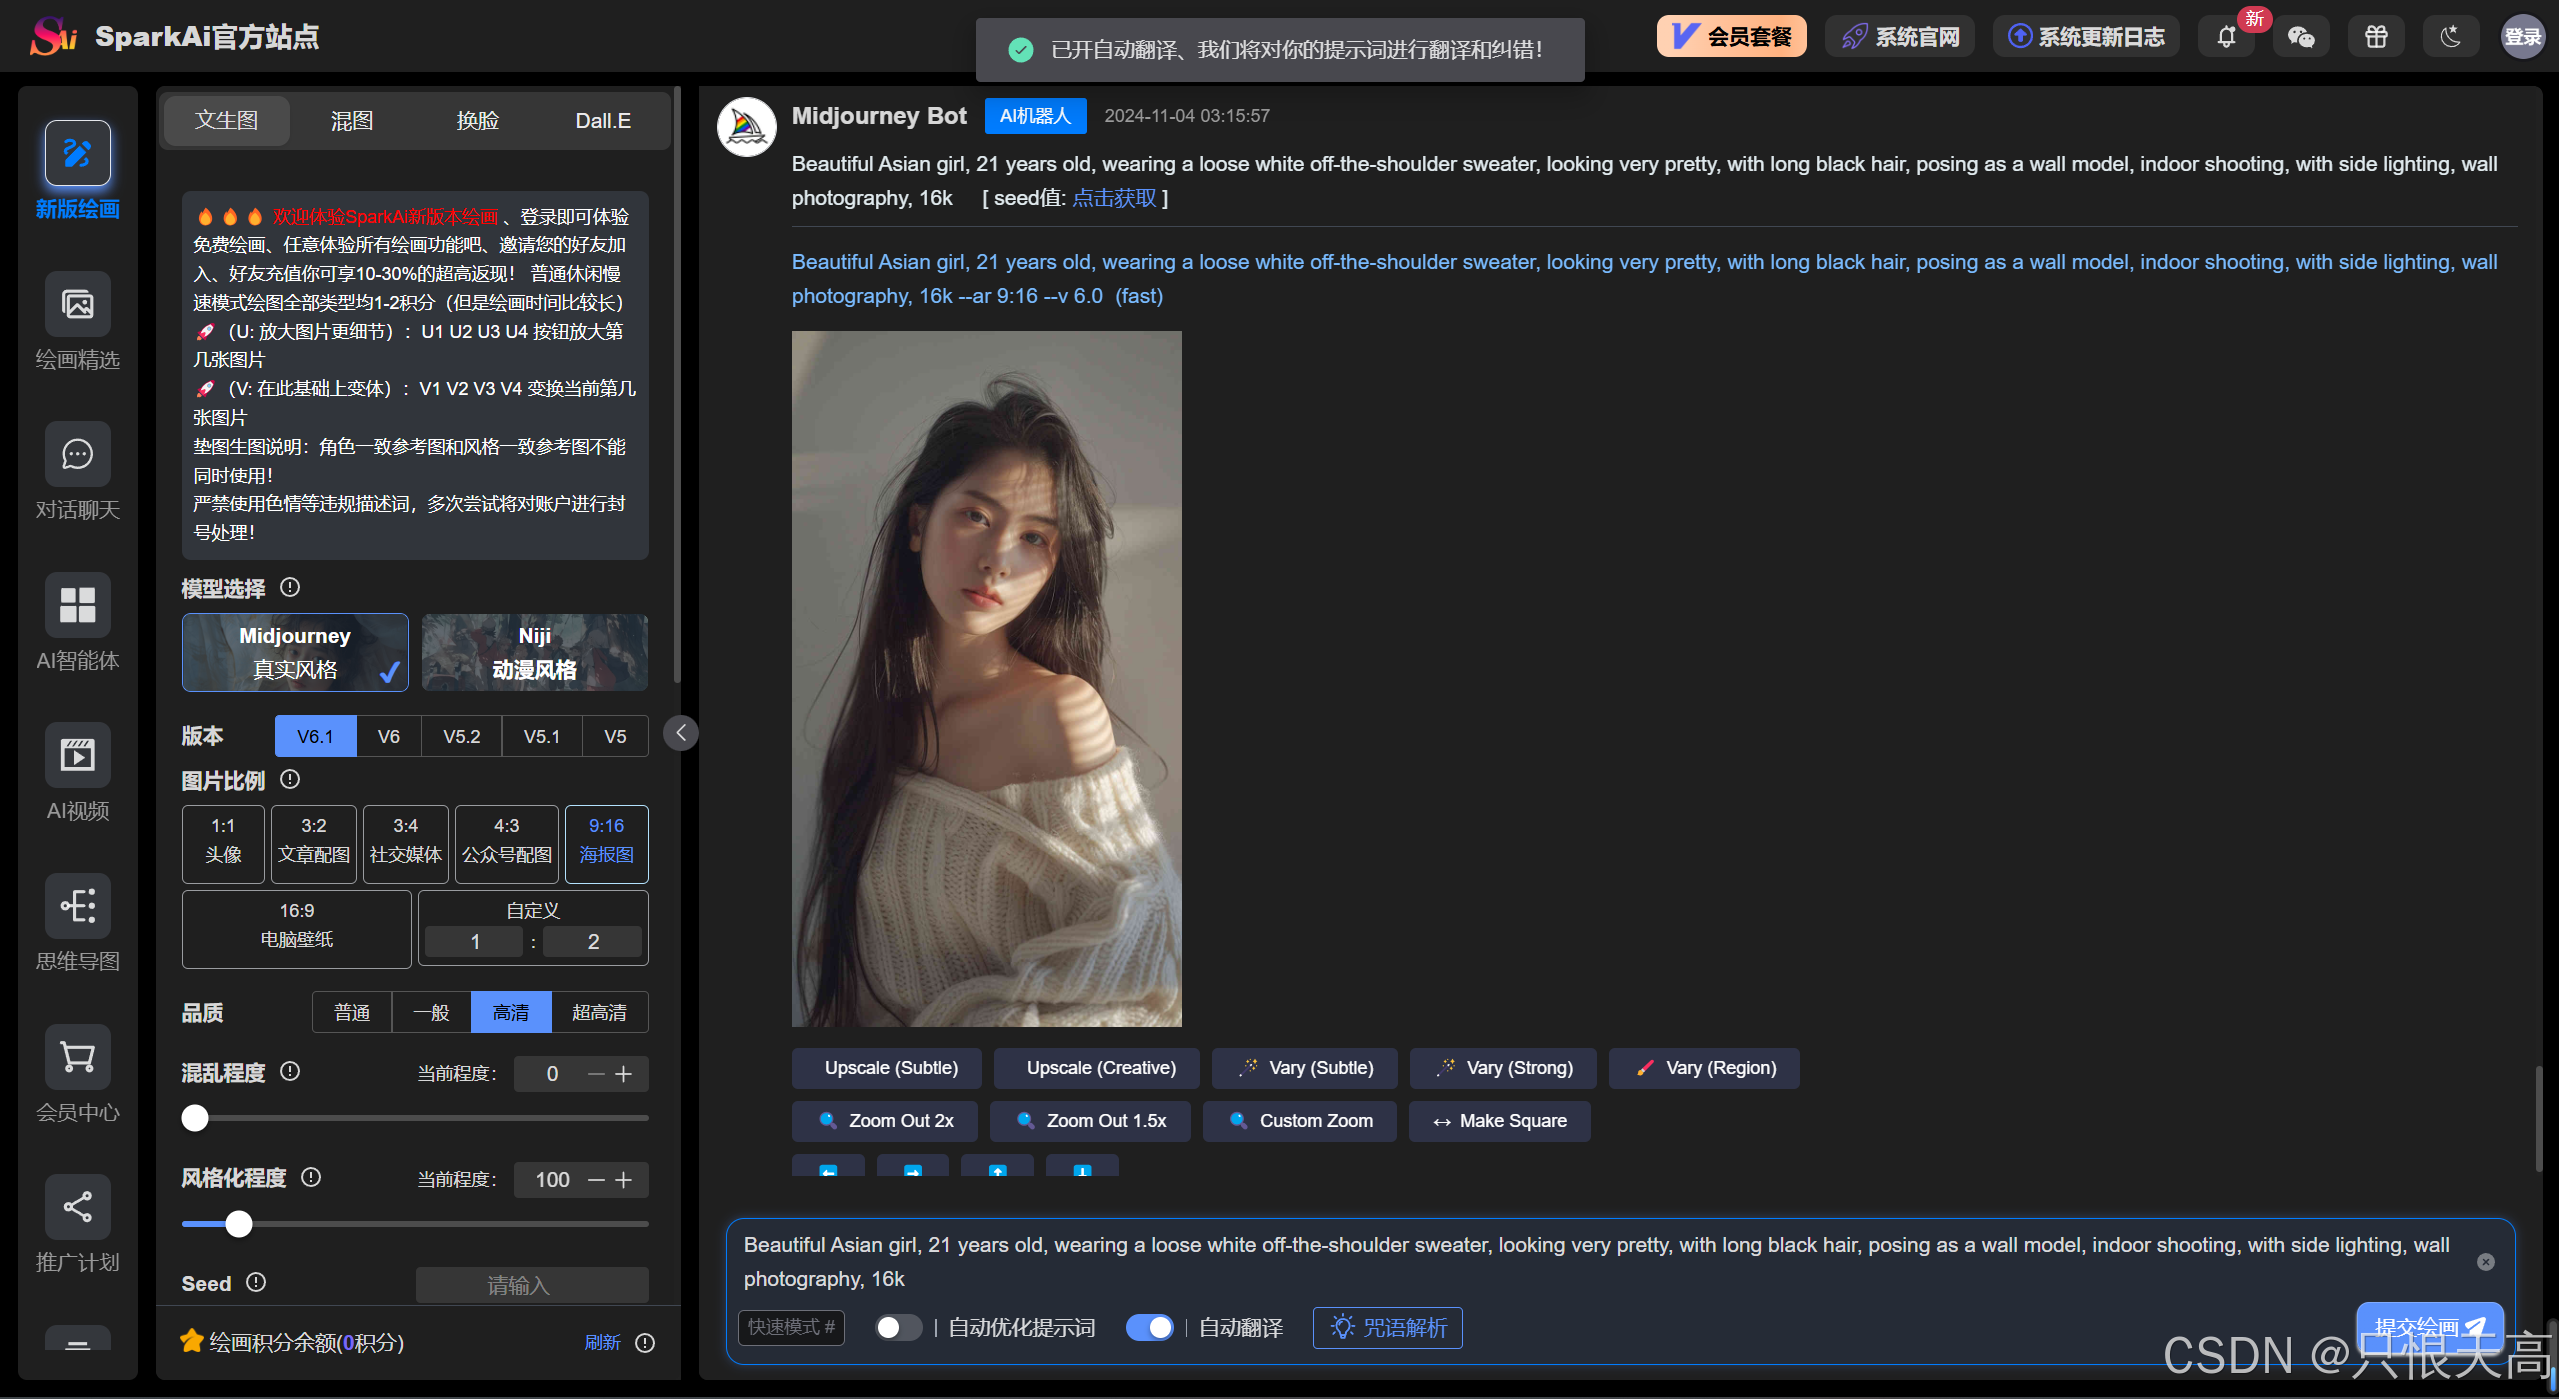Toggle dark mode moon icon
Image resolution: width=2559 pixels, height=1399 pixels.
click(2450, 37)
